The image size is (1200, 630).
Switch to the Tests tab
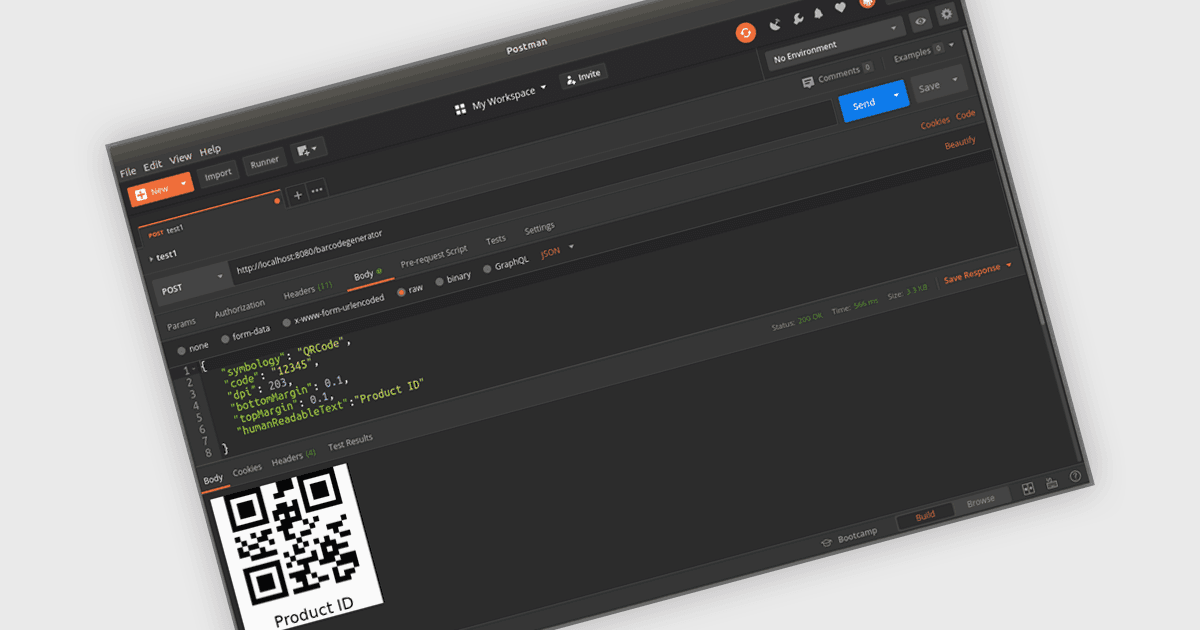[496, 240]
